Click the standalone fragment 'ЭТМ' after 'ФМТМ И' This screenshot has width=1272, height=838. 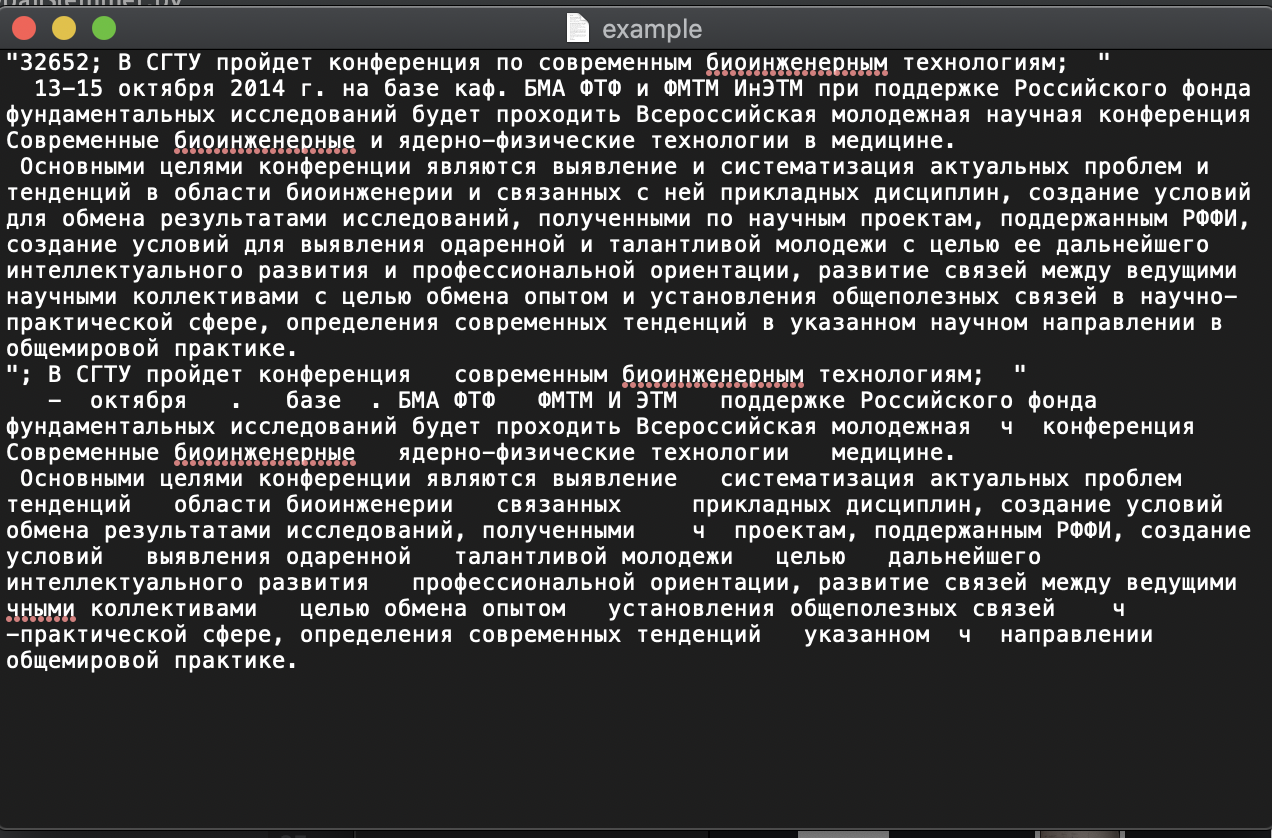pos(657,400)
